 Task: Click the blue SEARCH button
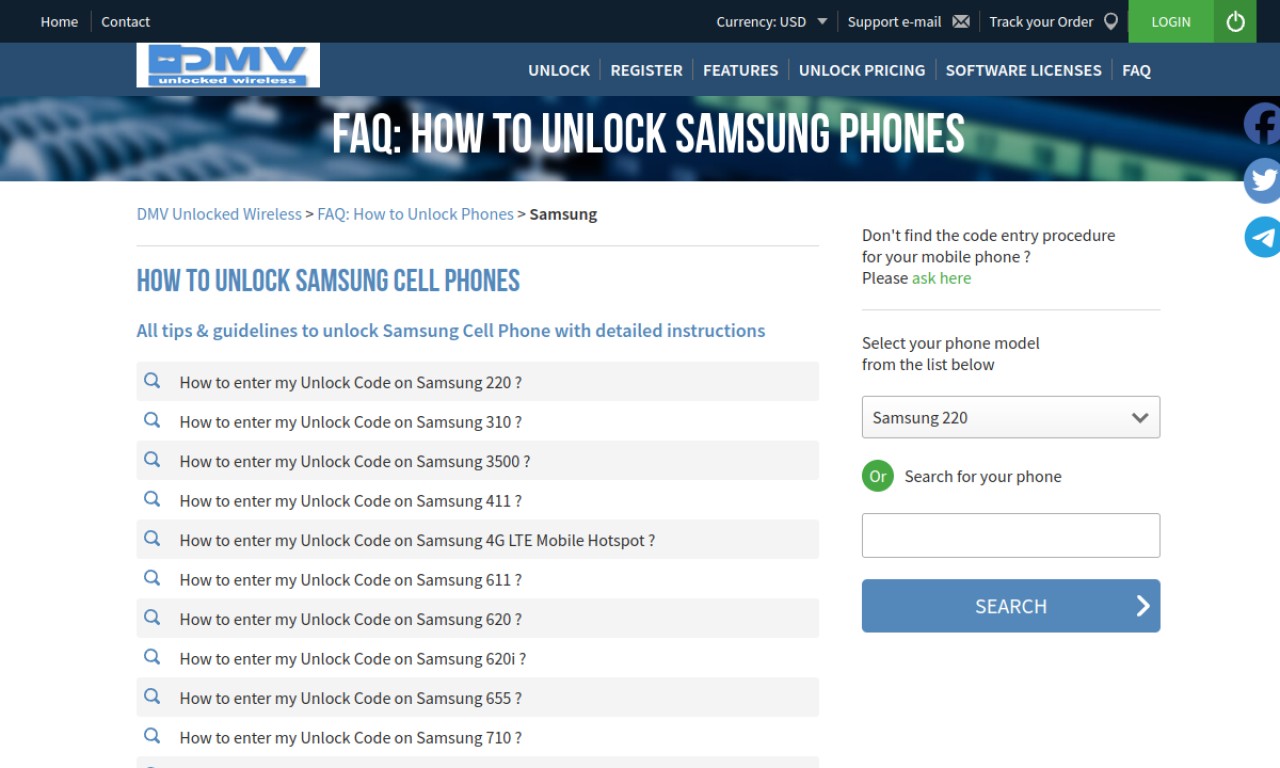click(1011, 606)
